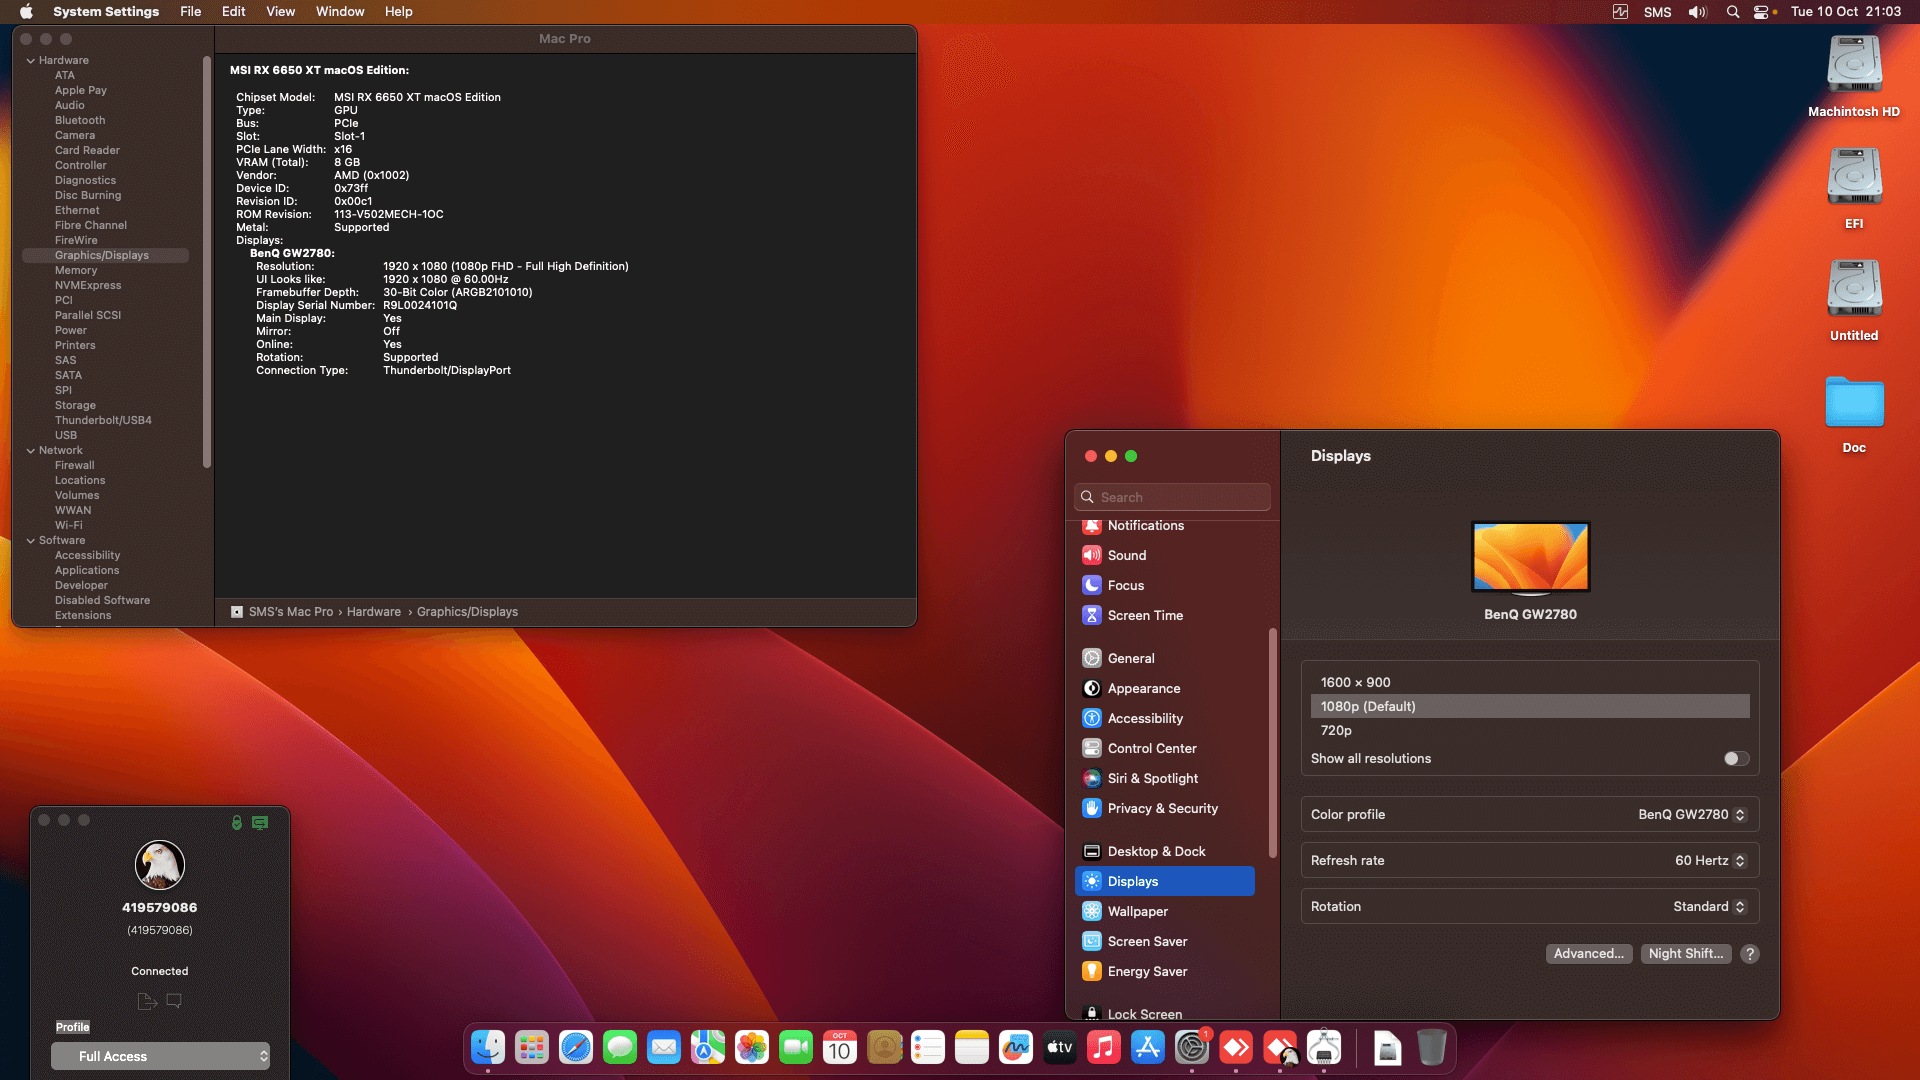
Task: Open Privacy & Security settings
Action: [1161, 808]
